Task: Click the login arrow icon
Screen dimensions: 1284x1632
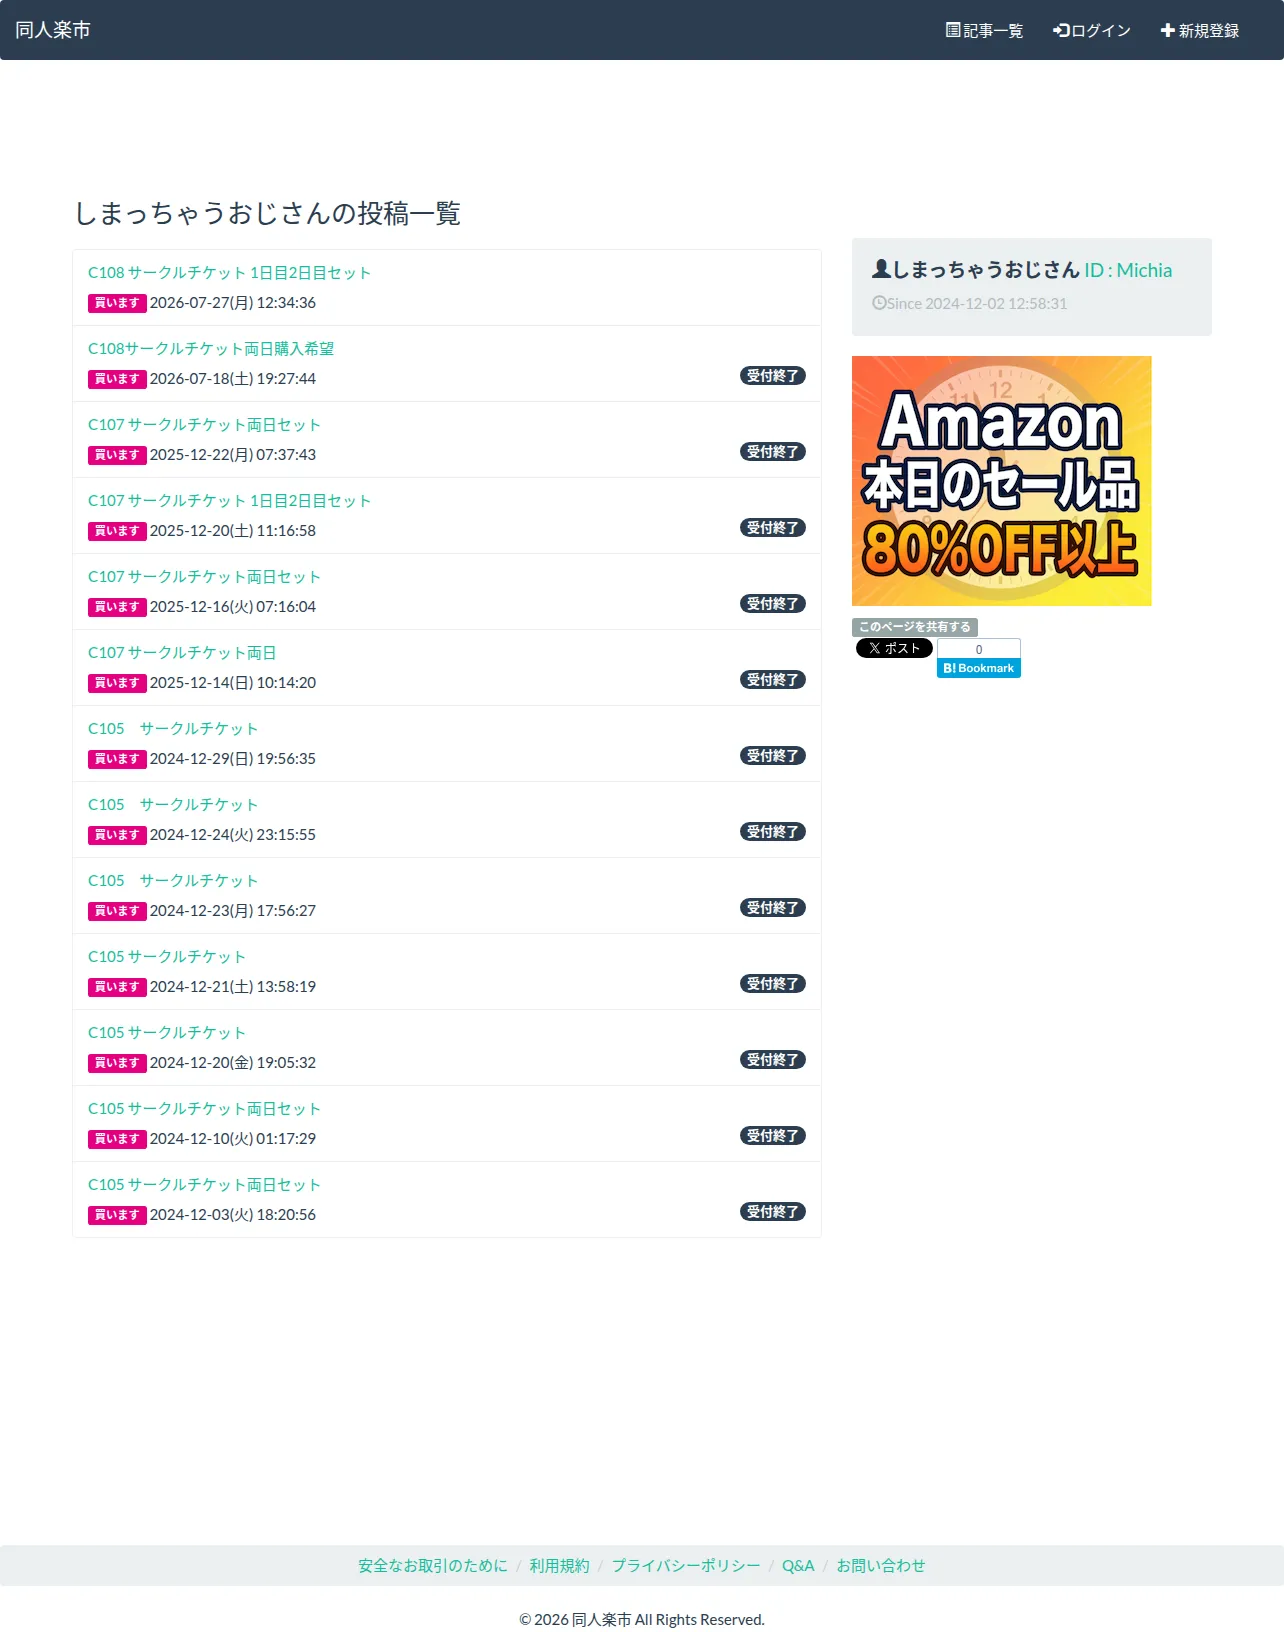Action: pos(1061,30)
